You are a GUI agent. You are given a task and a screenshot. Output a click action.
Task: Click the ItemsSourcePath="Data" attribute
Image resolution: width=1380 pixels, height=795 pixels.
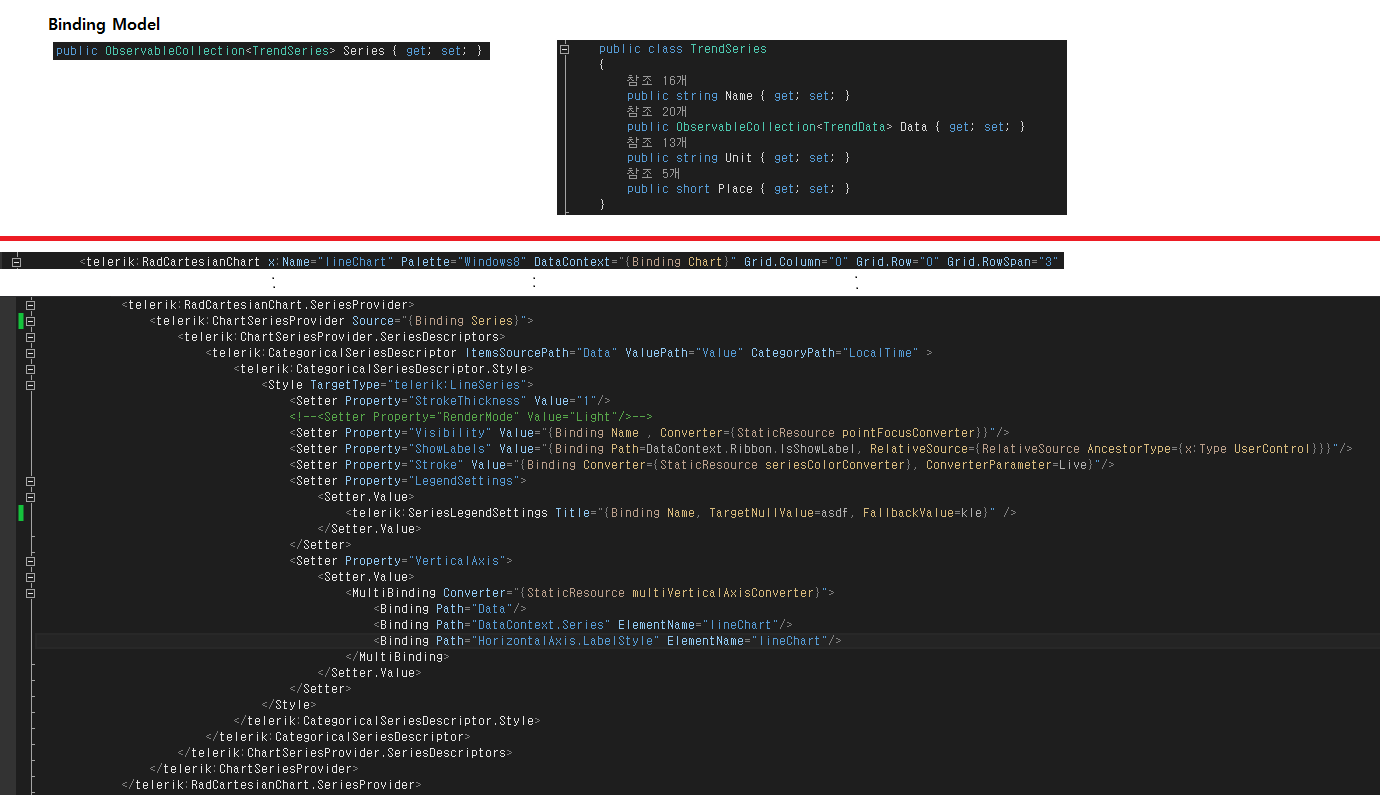coord(541,353)
